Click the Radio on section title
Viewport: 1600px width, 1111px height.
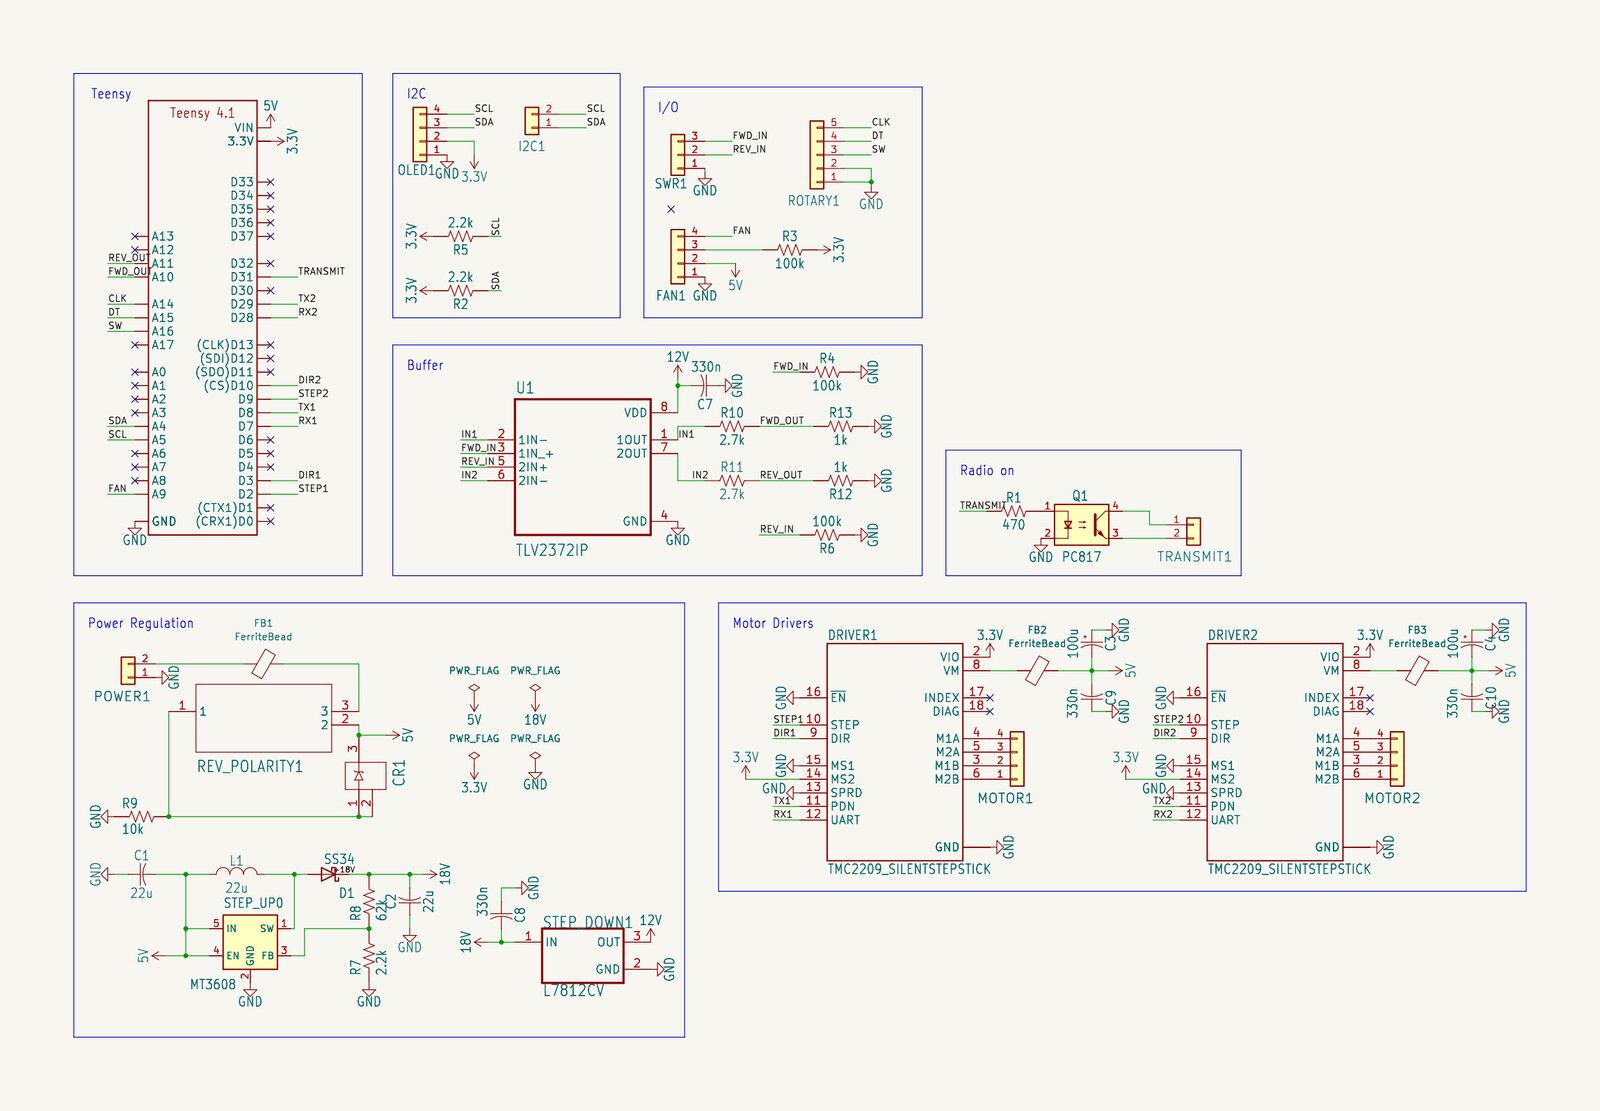(x=986, y=470)
